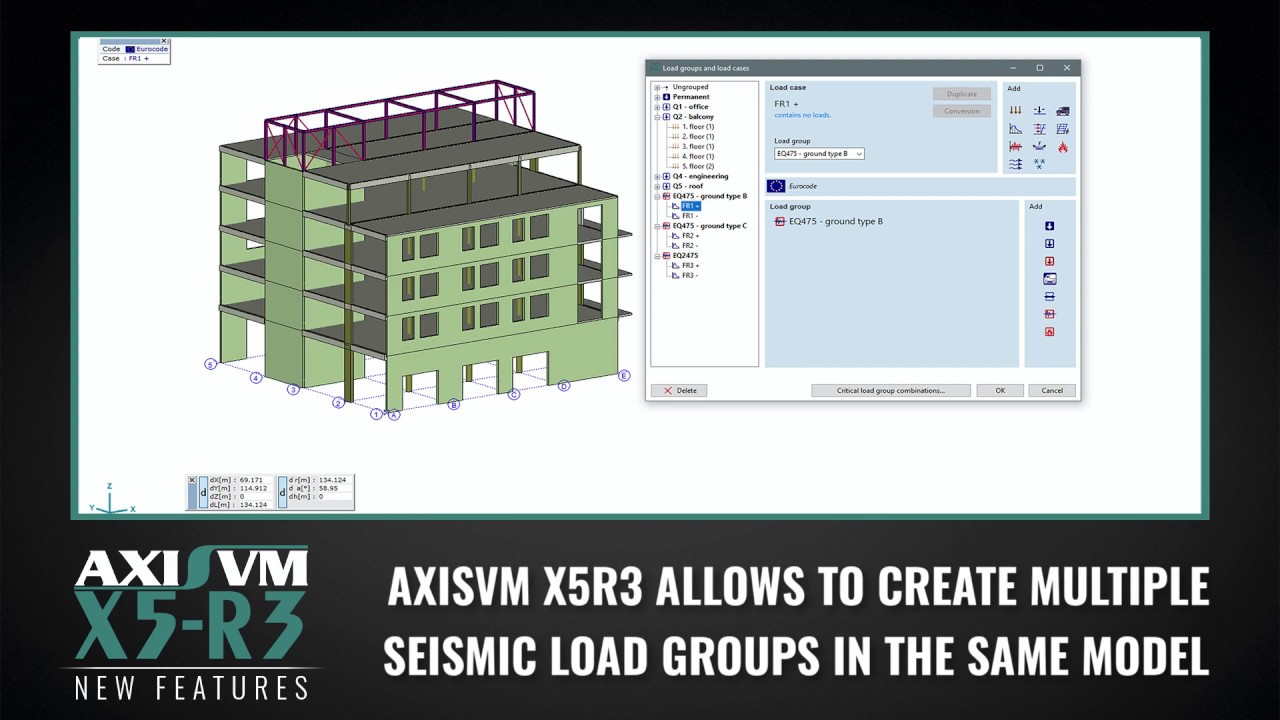Select the FR2 - load case
Viewport: 1280px width, 720px height.
(690, 246)
